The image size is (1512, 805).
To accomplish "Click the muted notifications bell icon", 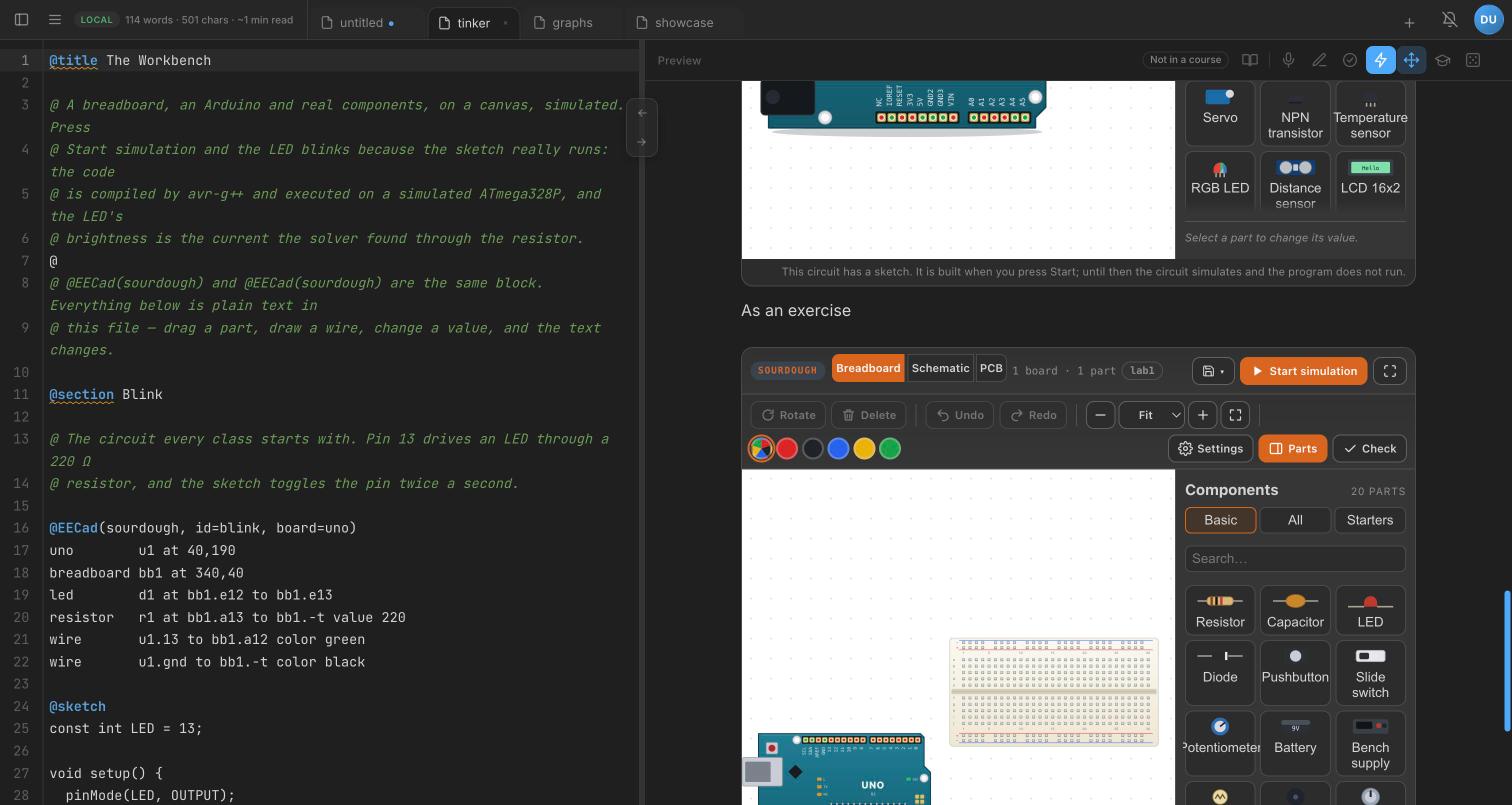I will [x=1449, y=20].
